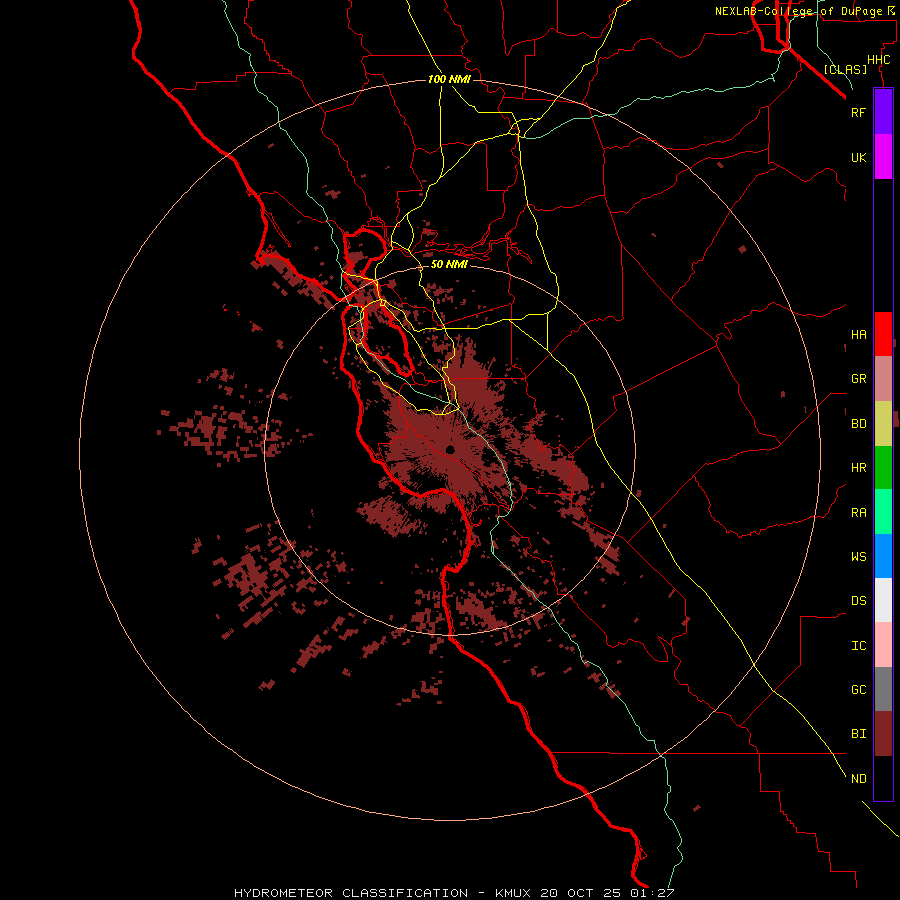Screen dimensions: 900x900
Task: Click the IC light-pink legend swatch
Action: click(883, 645)
